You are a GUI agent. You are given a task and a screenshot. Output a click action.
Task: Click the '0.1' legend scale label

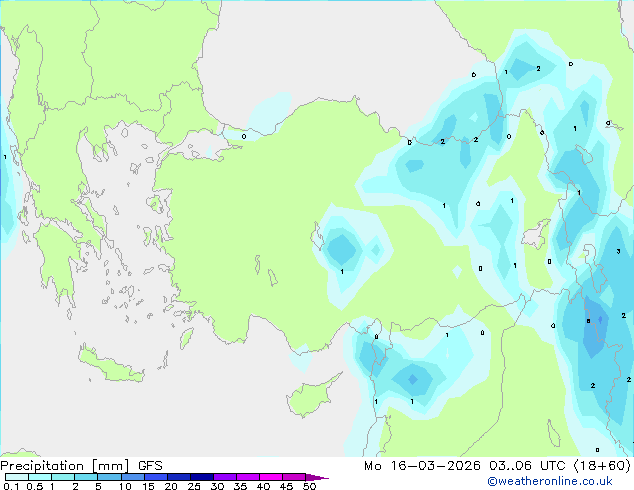point(11,486)
